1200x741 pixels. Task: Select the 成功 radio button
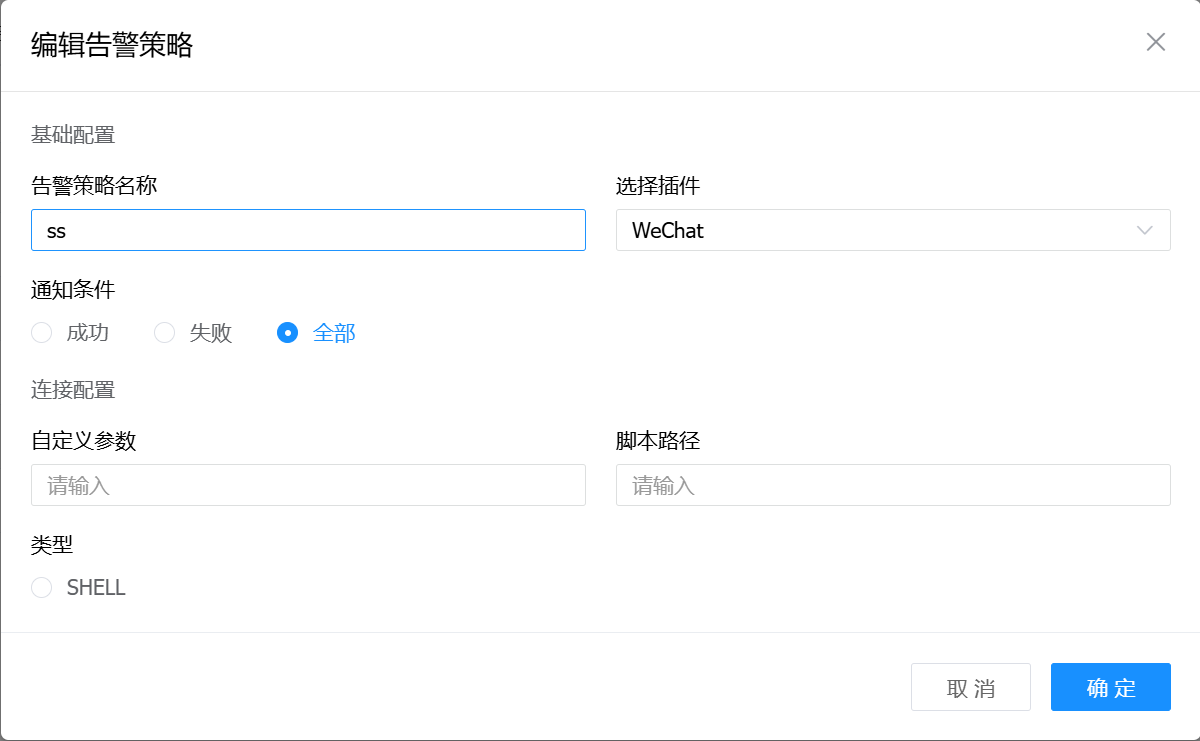[x=42, y=333]
